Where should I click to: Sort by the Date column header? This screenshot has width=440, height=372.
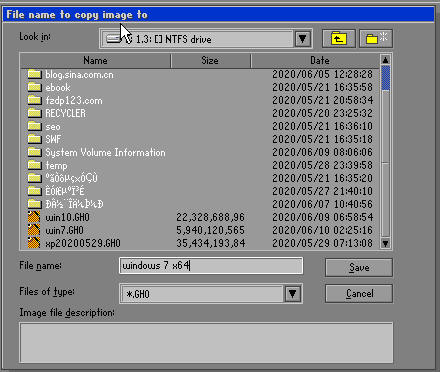point(316,61)
